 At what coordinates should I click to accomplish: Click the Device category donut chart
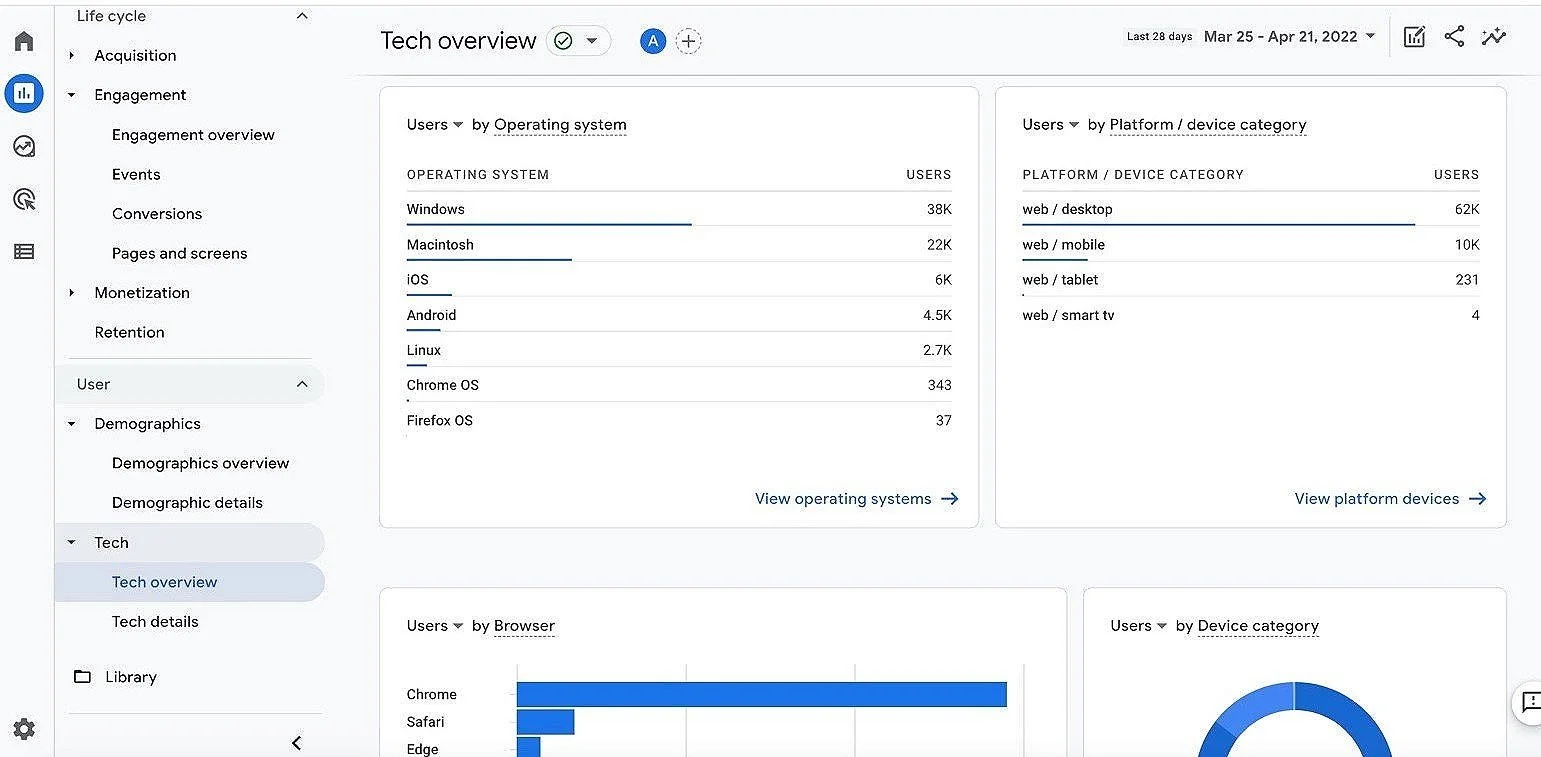tap(1294, 719)
